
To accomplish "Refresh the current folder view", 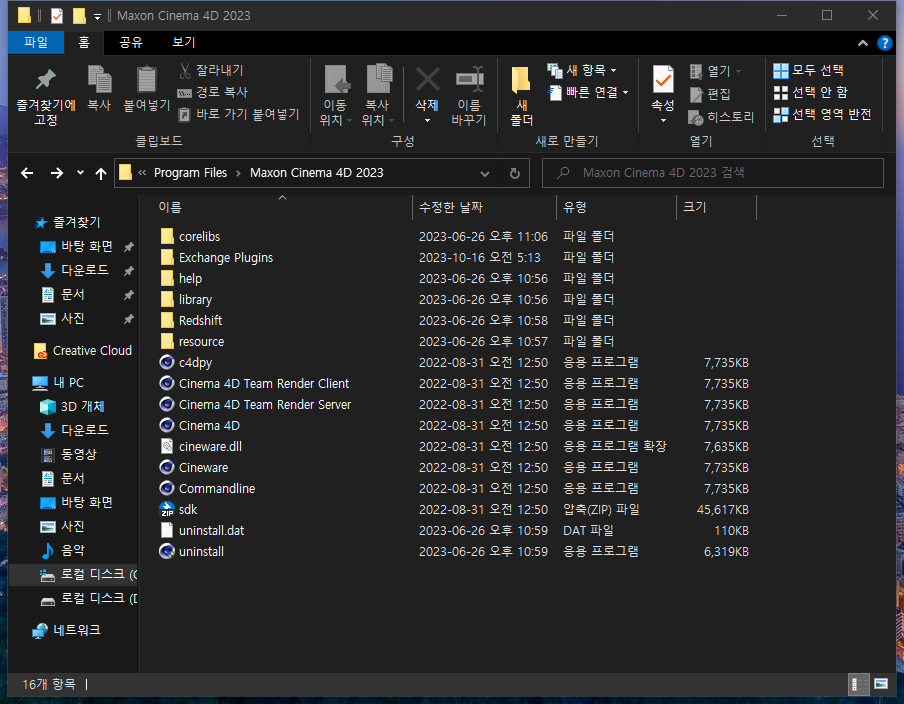I will click(515, 173).
